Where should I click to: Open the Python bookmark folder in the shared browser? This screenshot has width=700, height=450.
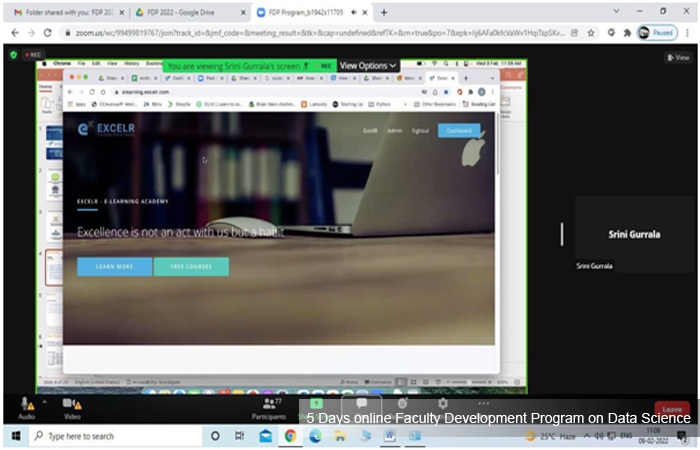[x=379, y=104]
